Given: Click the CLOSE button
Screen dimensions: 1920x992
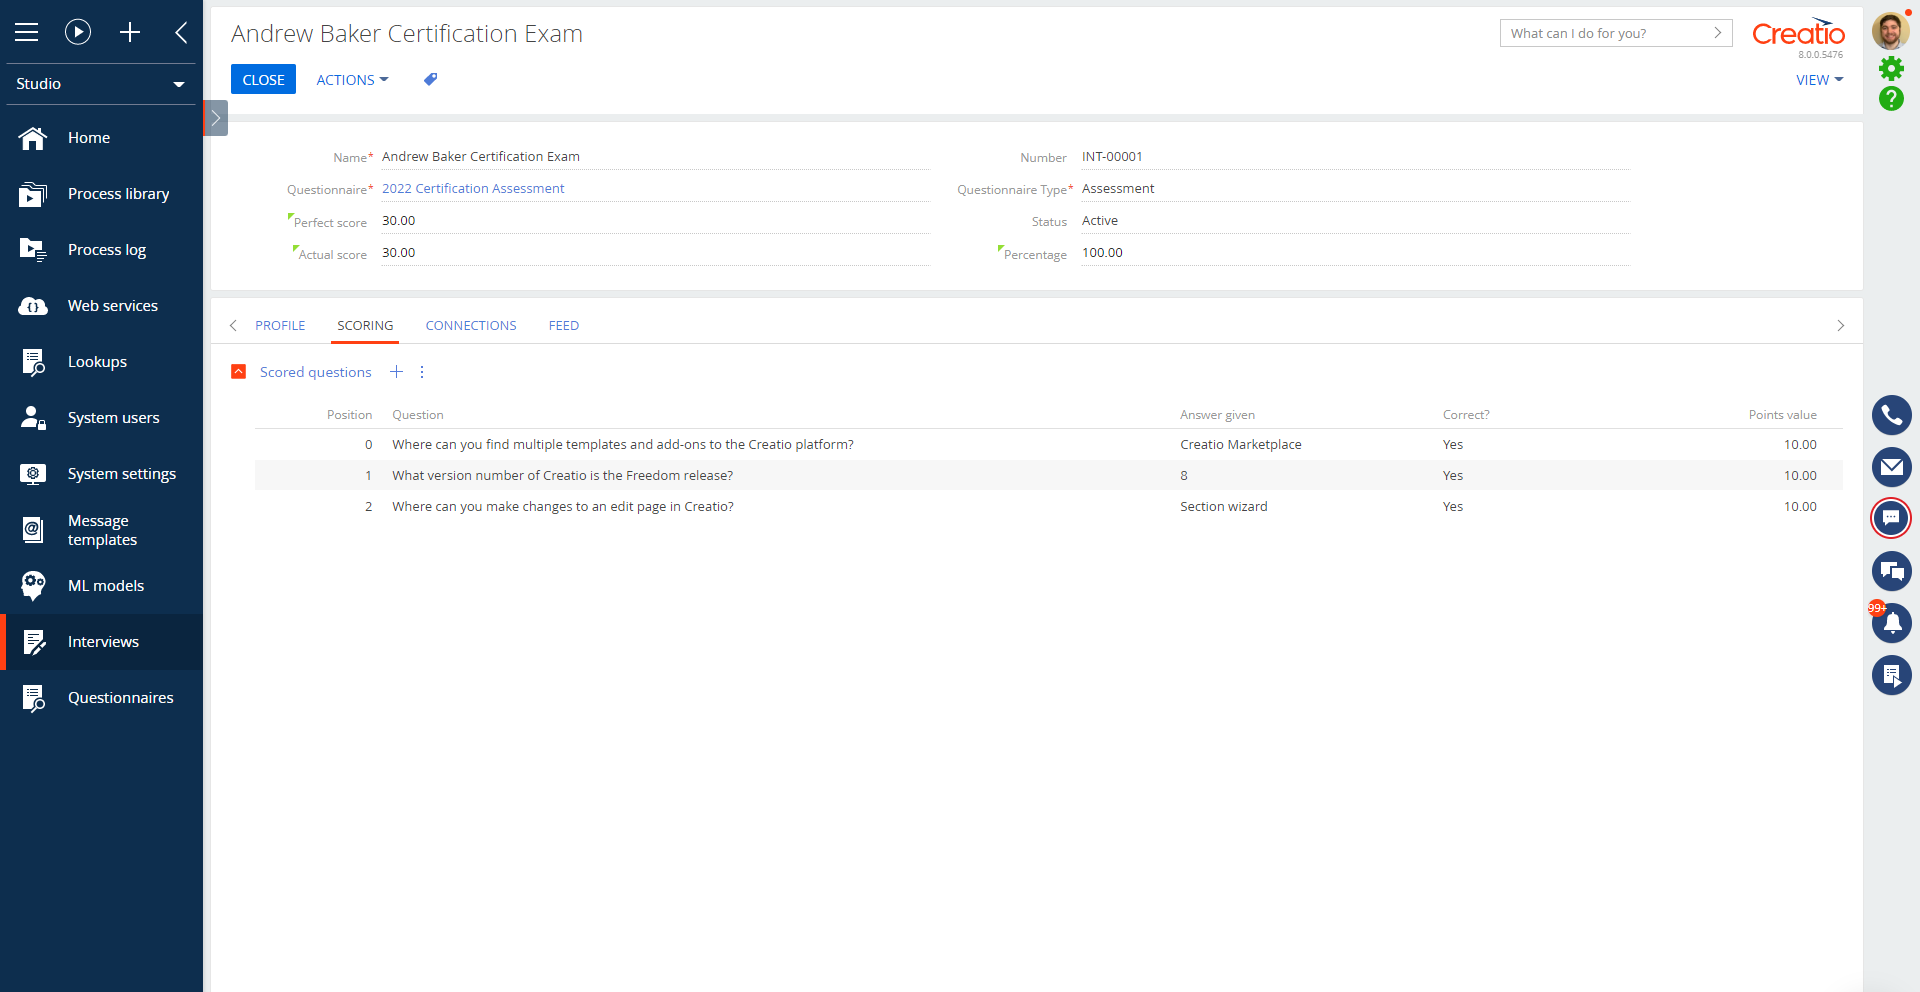Looking at the screenshot, I should click(x=263, y=79).
